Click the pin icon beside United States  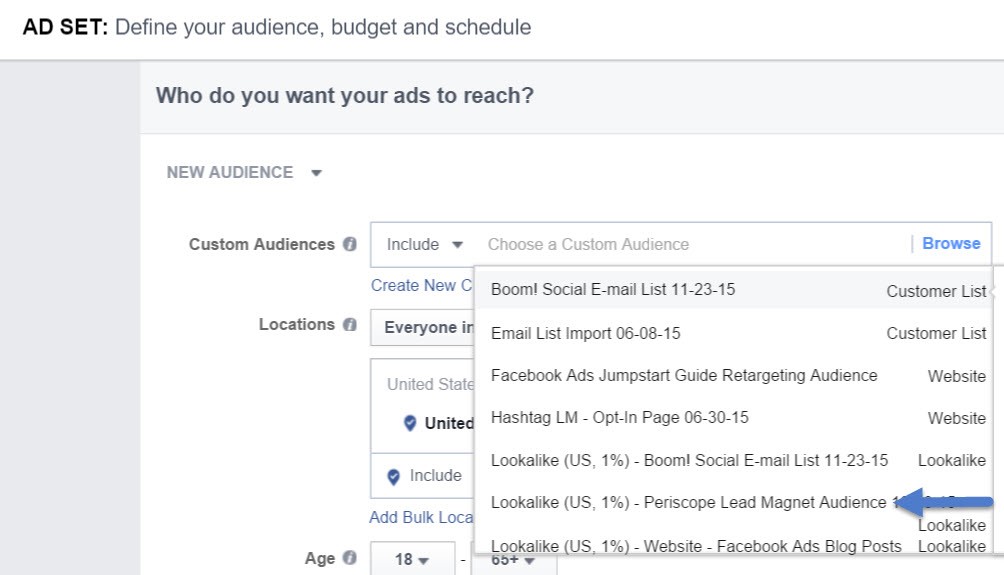(410, 423)
